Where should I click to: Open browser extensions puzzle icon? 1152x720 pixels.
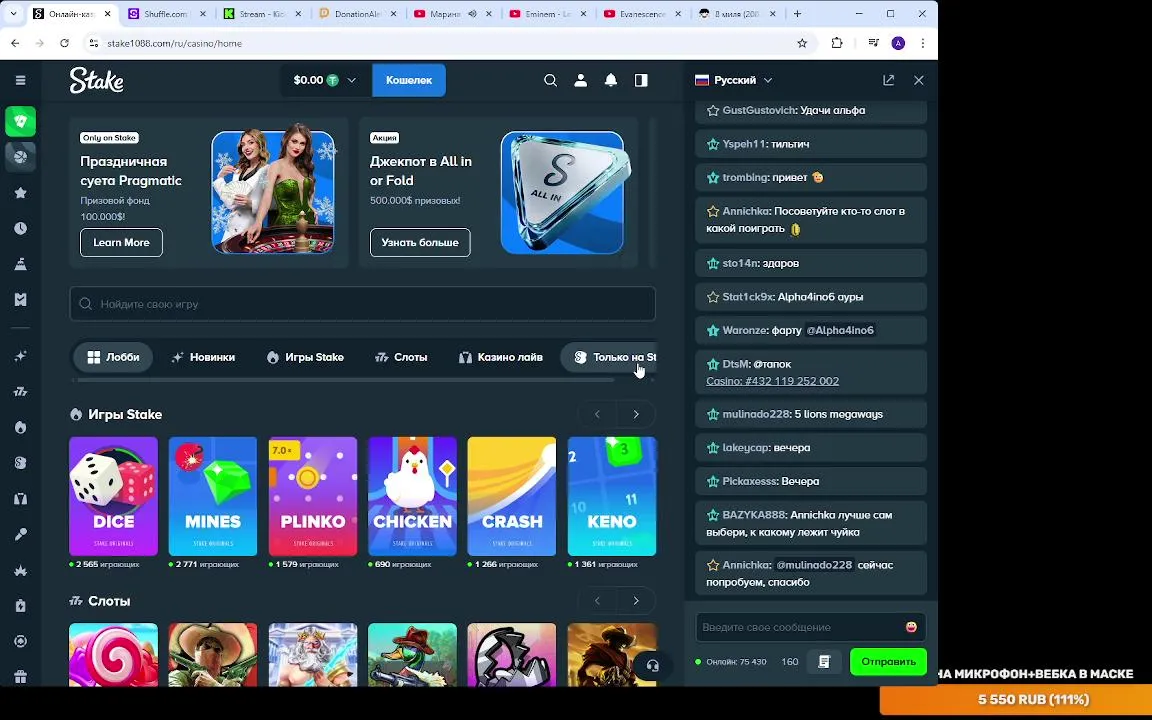pos(836,43)
